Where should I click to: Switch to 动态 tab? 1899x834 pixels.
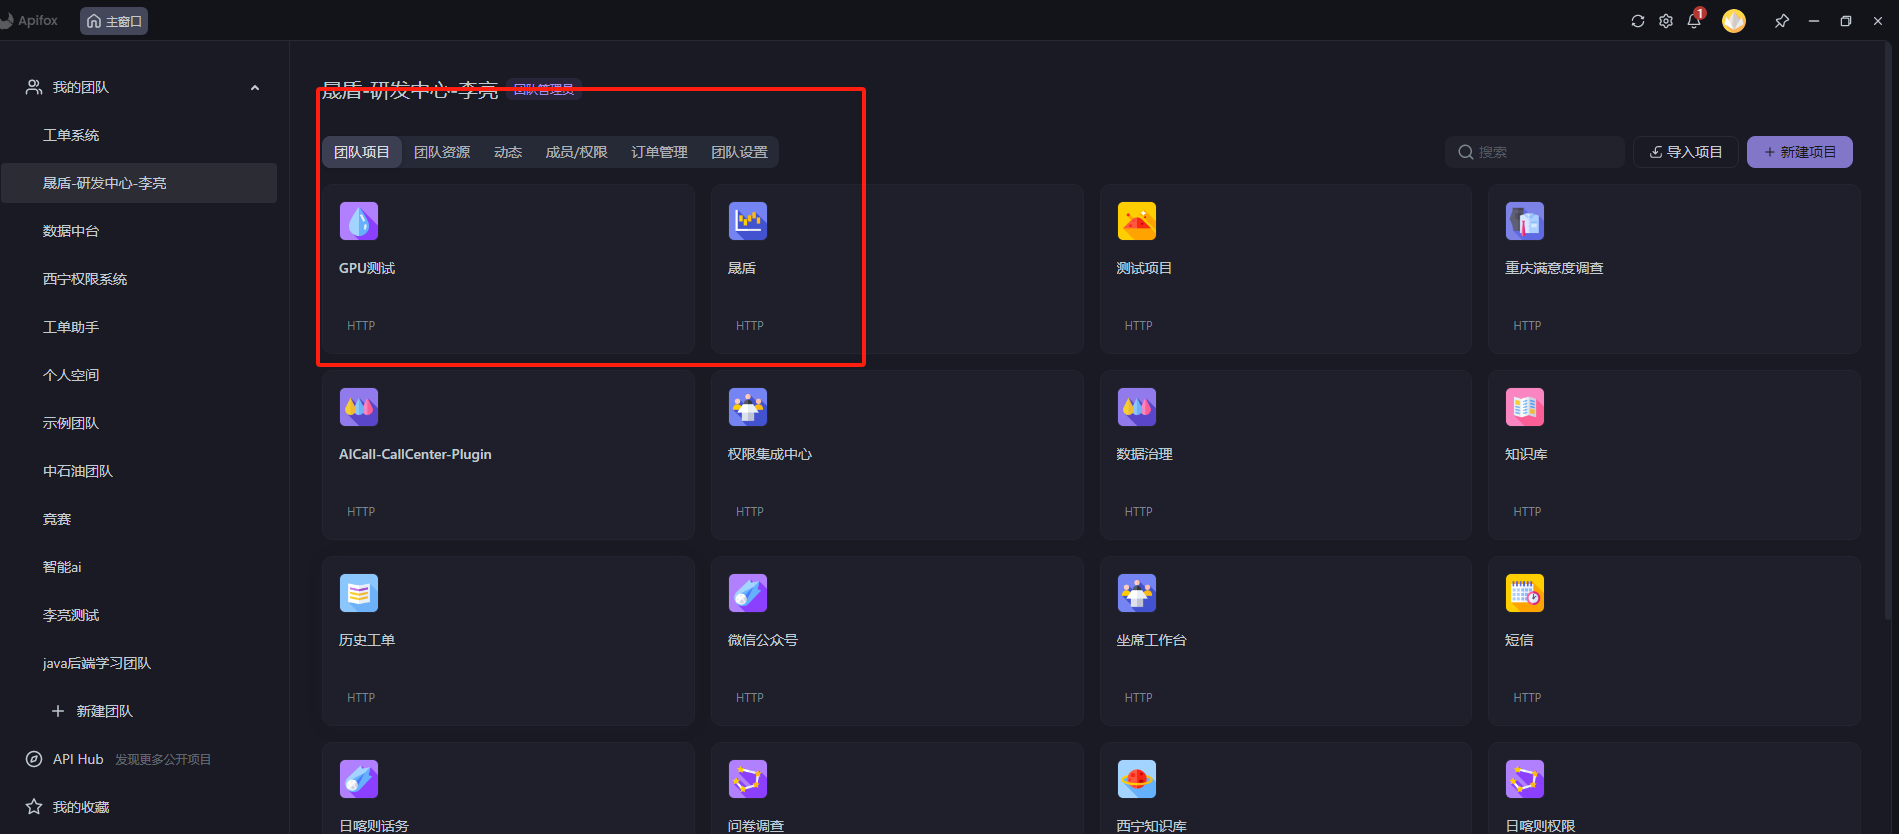tap(508, 152)
